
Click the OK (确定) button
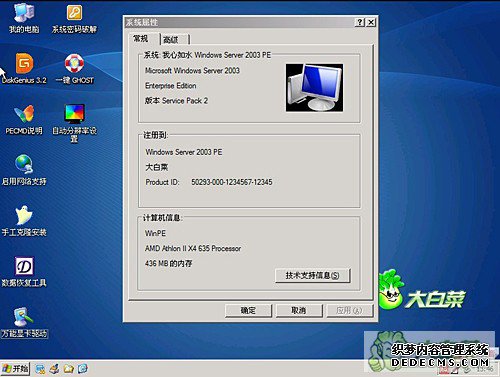tap(248, 311)
